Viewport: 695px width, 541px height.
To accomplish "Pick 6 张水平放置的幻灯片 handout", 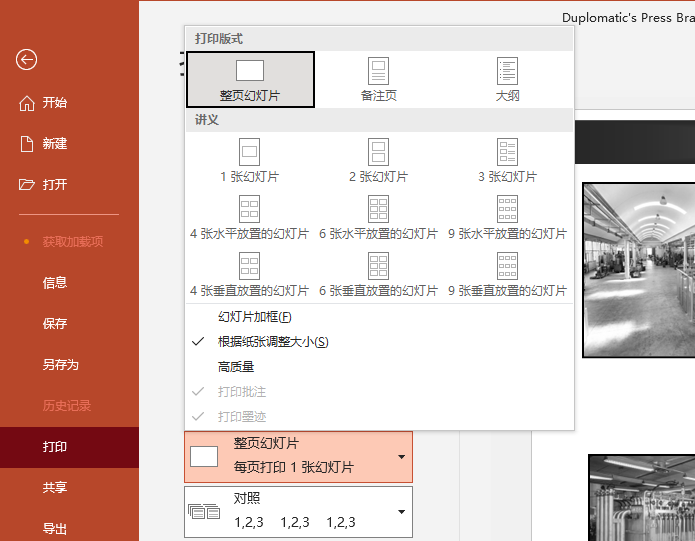I will pos(379,218).
